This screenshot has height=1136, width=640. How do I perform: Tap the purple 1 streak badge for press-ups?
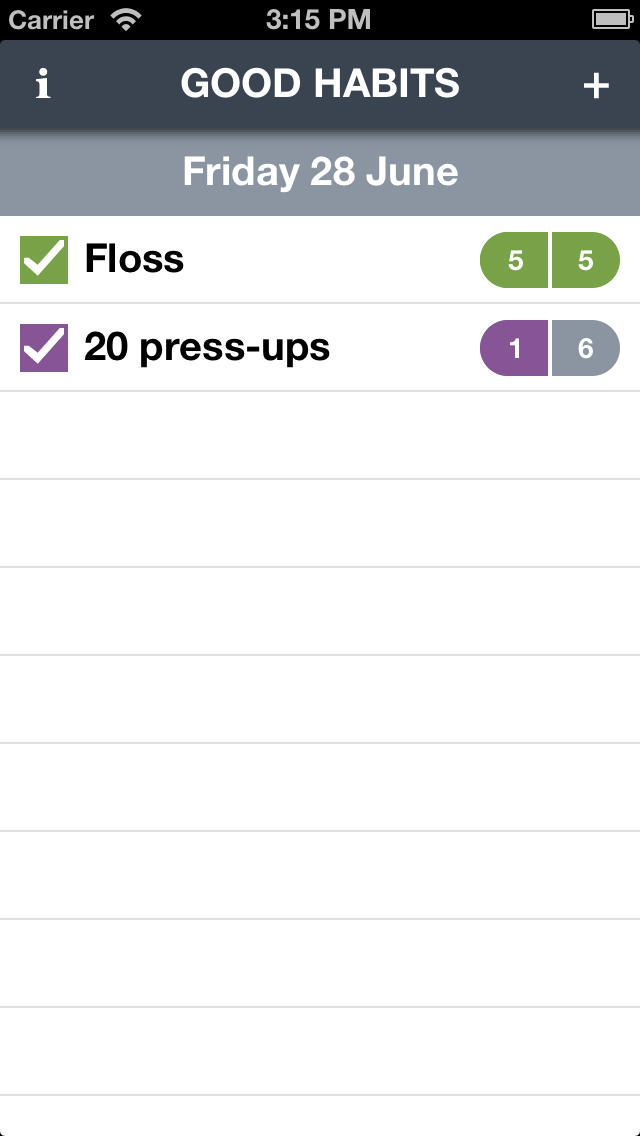pos(514,348)
